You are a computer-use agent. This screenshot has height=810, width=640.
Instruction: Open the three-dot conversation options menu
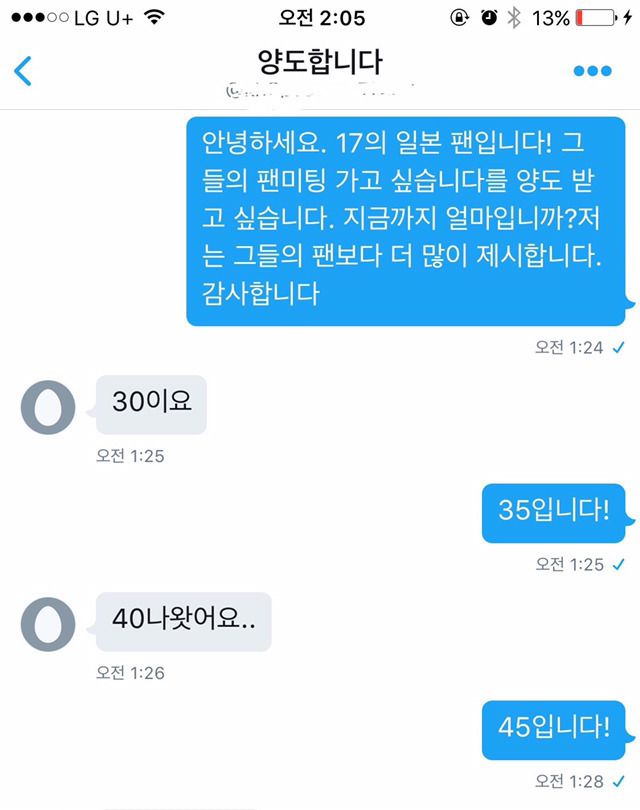(x=592, y=71)
